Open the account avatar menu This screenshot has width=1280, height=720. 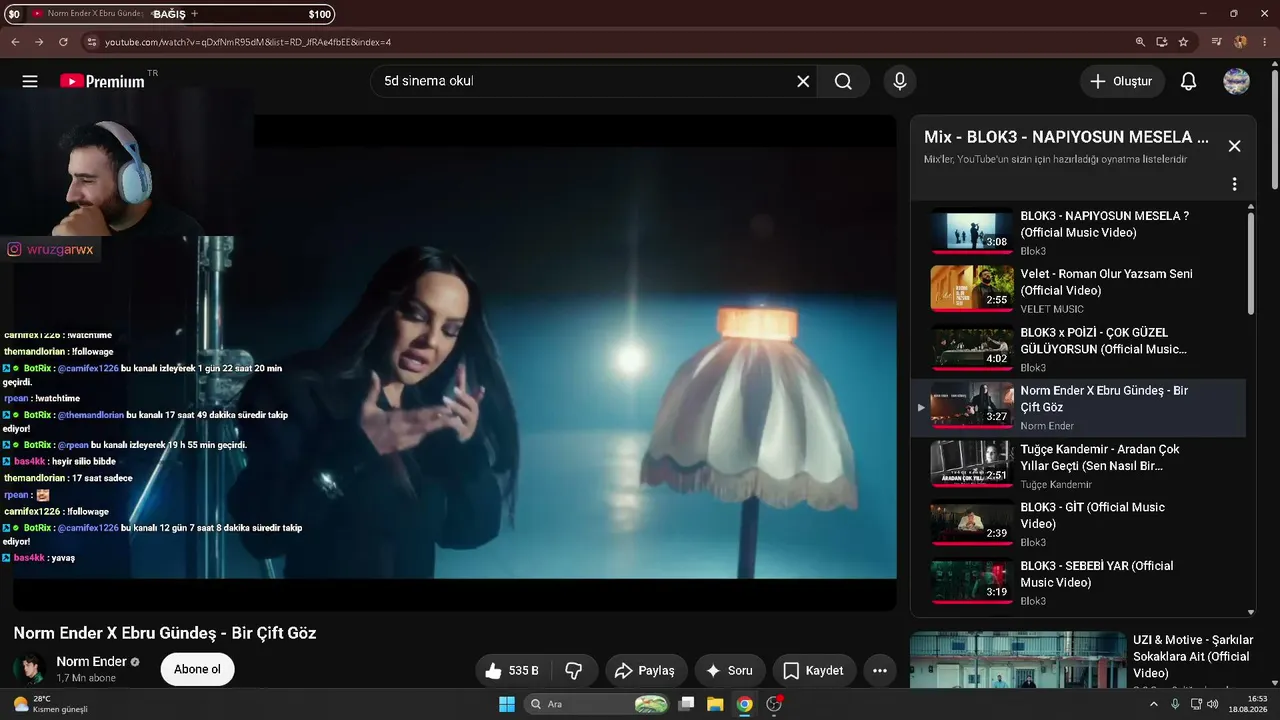[x=1236, y=81]
